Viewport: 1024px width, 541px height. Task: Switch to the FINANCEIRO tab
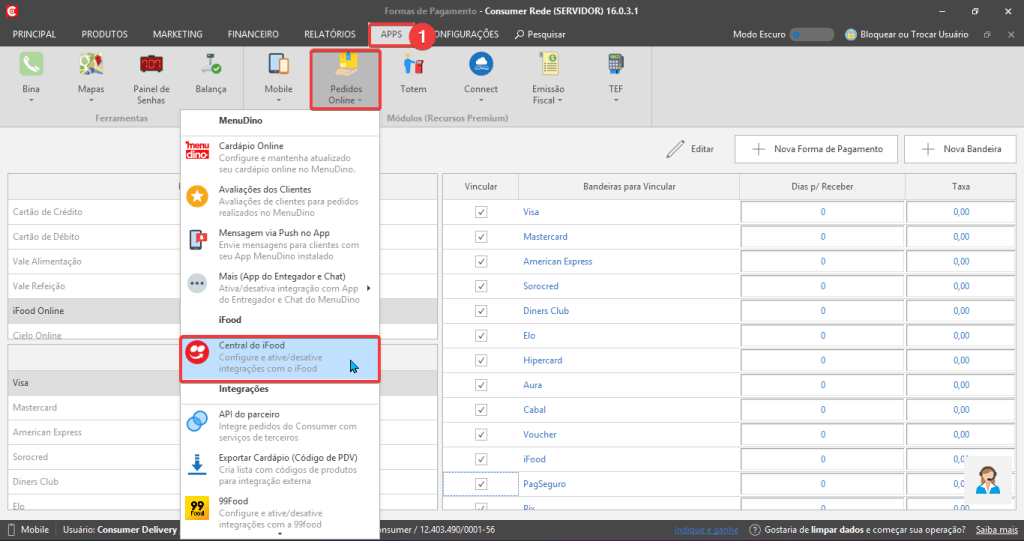coord(253,34)
